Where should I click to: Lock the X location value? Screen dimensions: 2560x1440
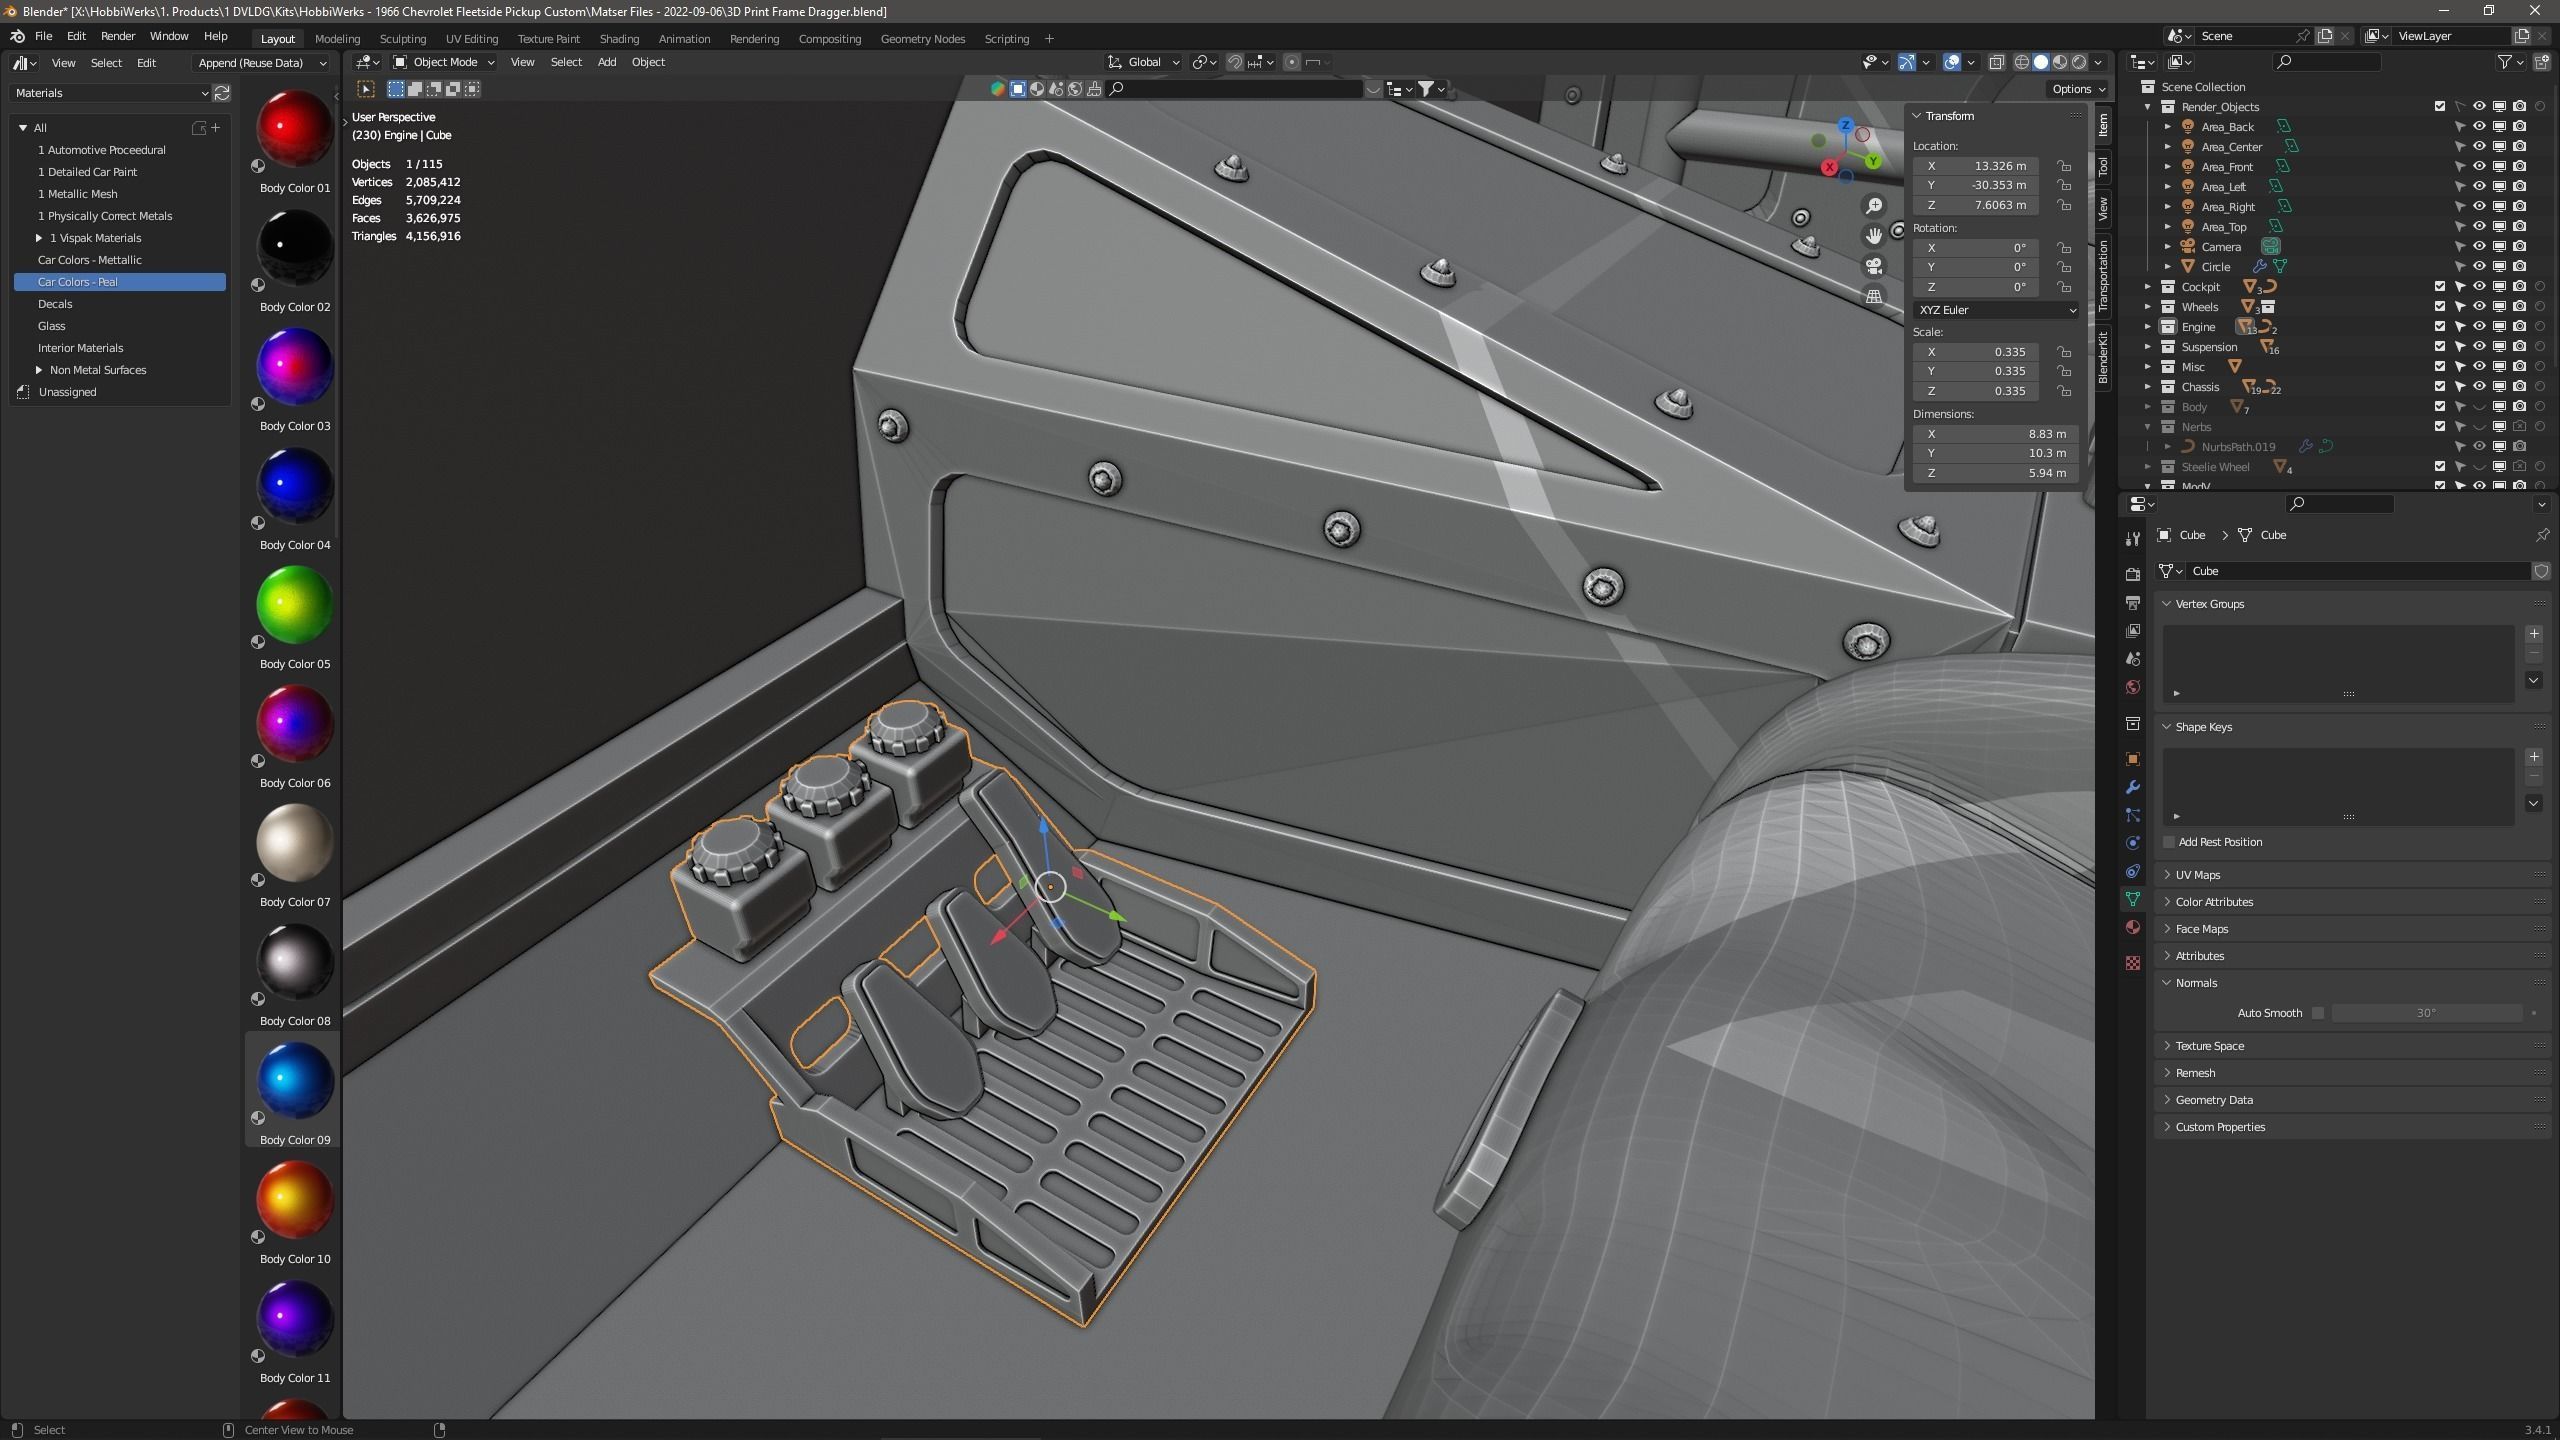2063,166
